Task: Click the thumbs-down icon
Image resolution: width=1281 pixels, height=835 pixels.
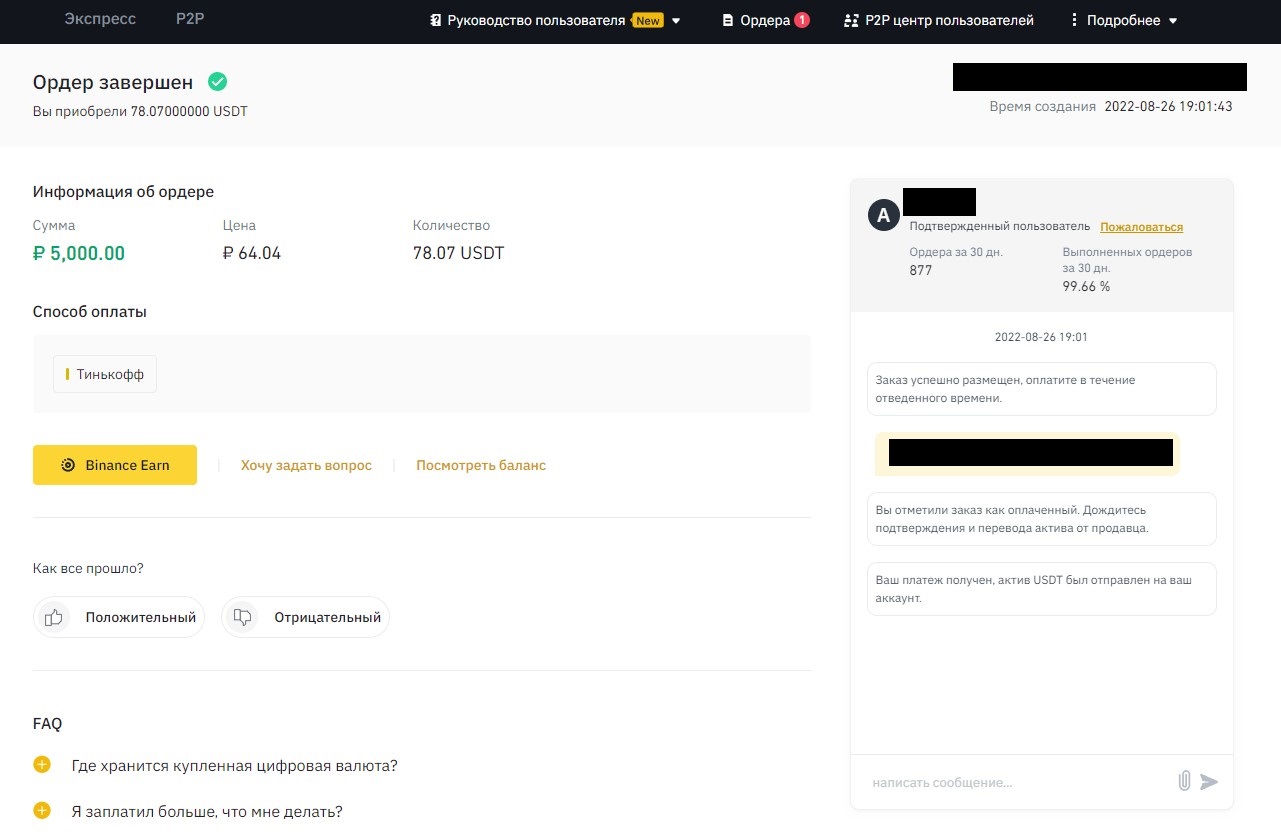Action: click(242, 617)
